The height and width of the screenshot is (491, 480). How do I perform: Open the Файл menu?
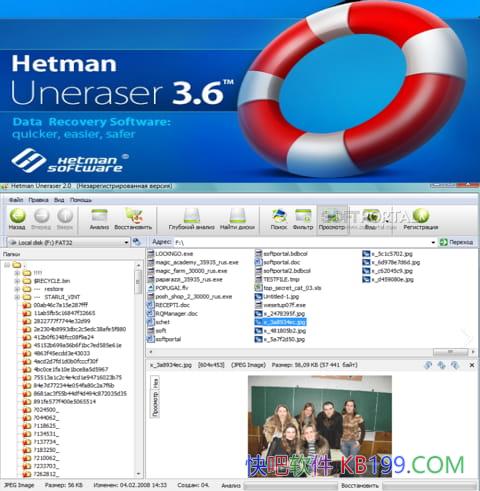click(16, 200)
